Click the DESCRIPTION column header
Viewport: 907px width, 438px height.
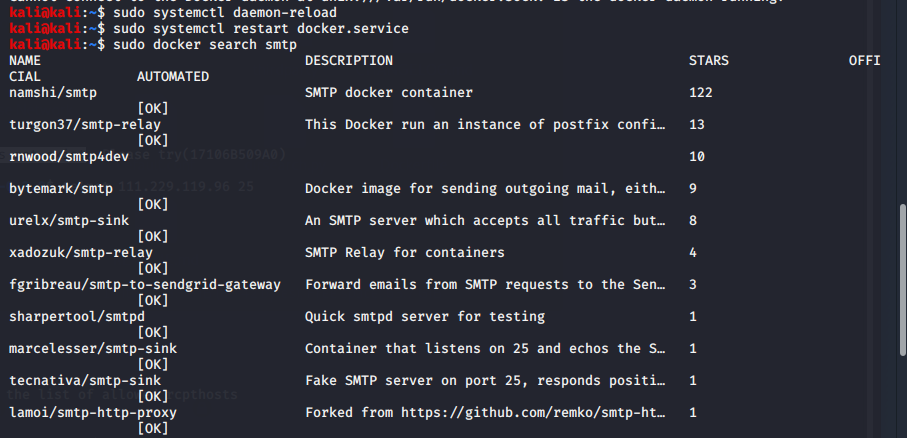click(x=349, y=61)
